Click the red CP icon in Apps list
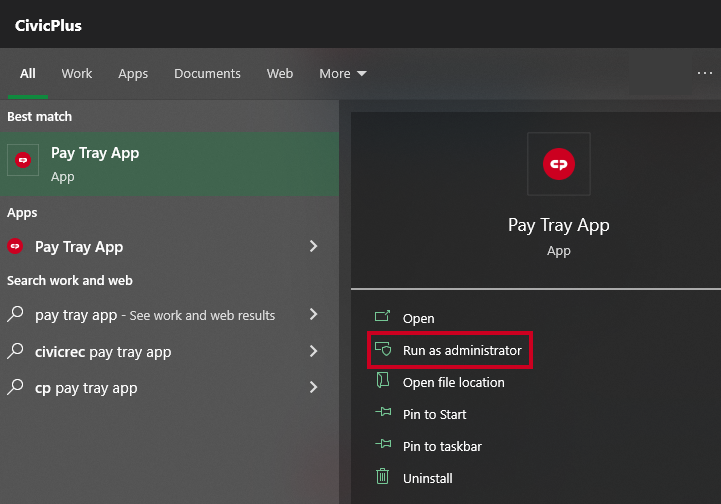This screenshot has height=504, width=721. [x=15, y=246]
